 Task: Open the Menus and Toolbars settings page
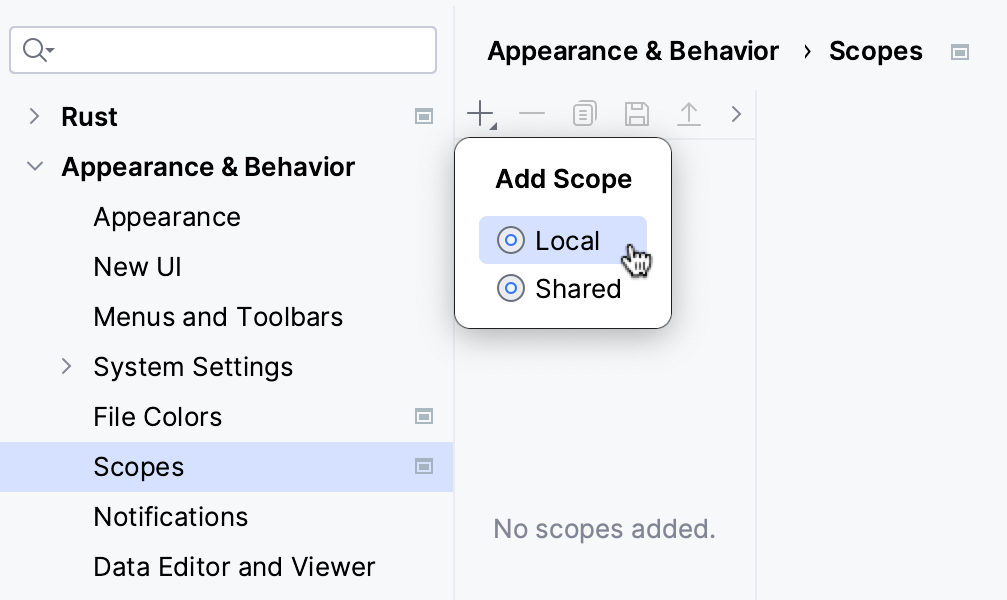[x=218, y=317]
